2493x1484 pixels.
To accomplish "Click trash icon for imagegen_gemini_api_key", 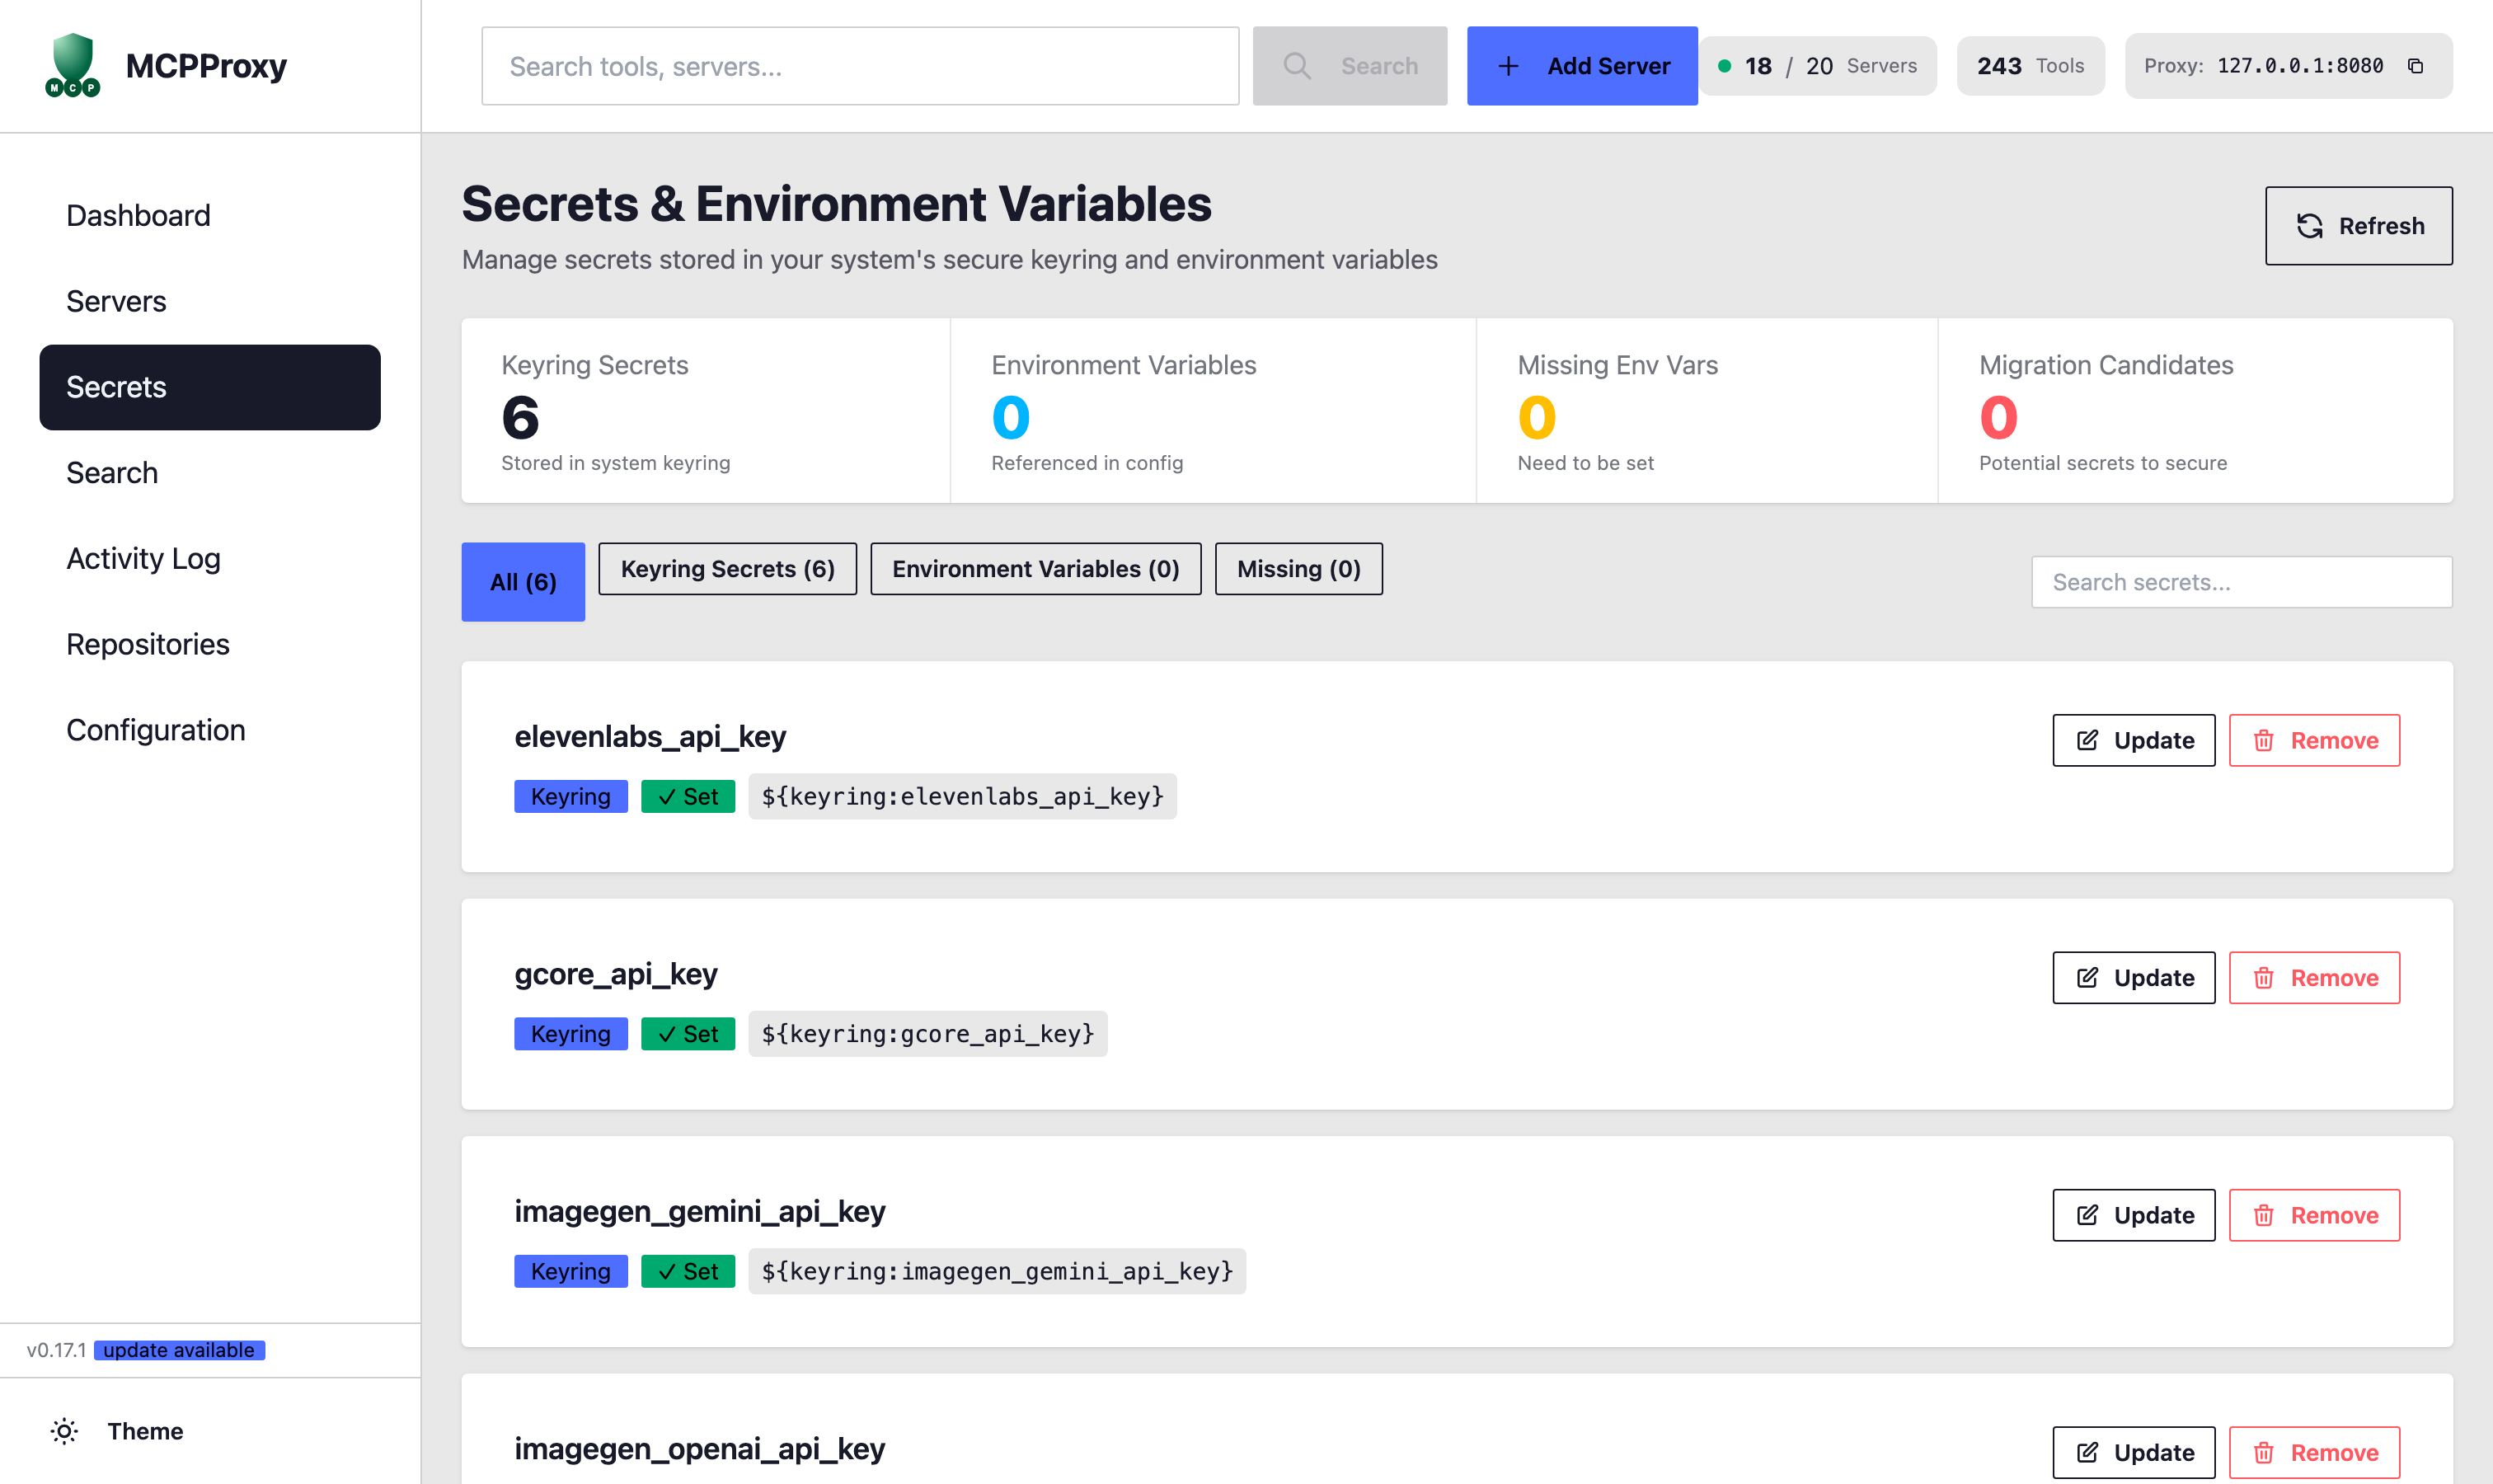I will 2263,1215.
